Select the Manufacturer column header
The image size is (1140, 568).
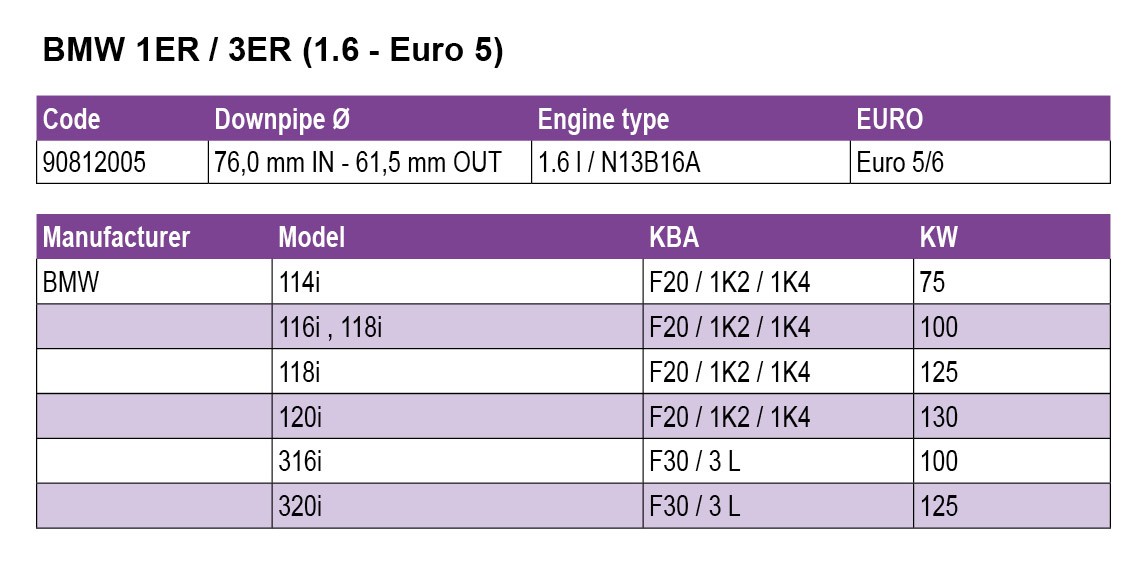116,237
